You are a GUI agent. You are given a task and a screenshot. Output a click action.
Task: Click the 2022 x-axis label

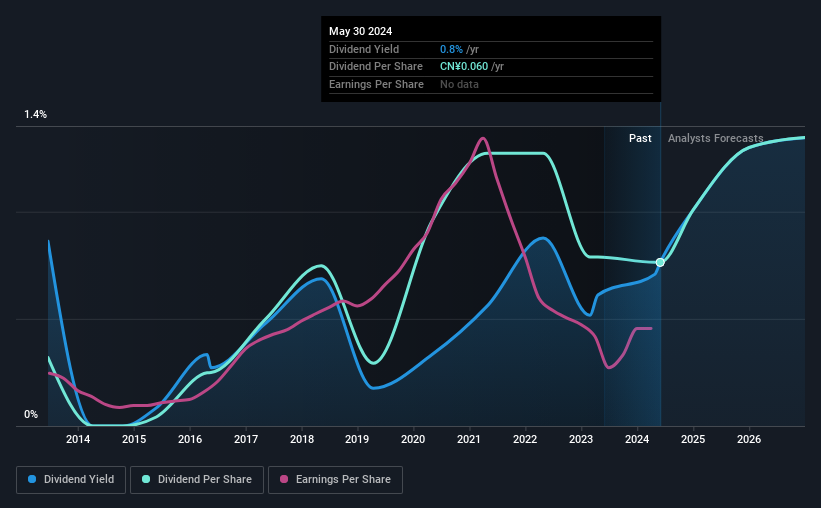click(525, 439)
